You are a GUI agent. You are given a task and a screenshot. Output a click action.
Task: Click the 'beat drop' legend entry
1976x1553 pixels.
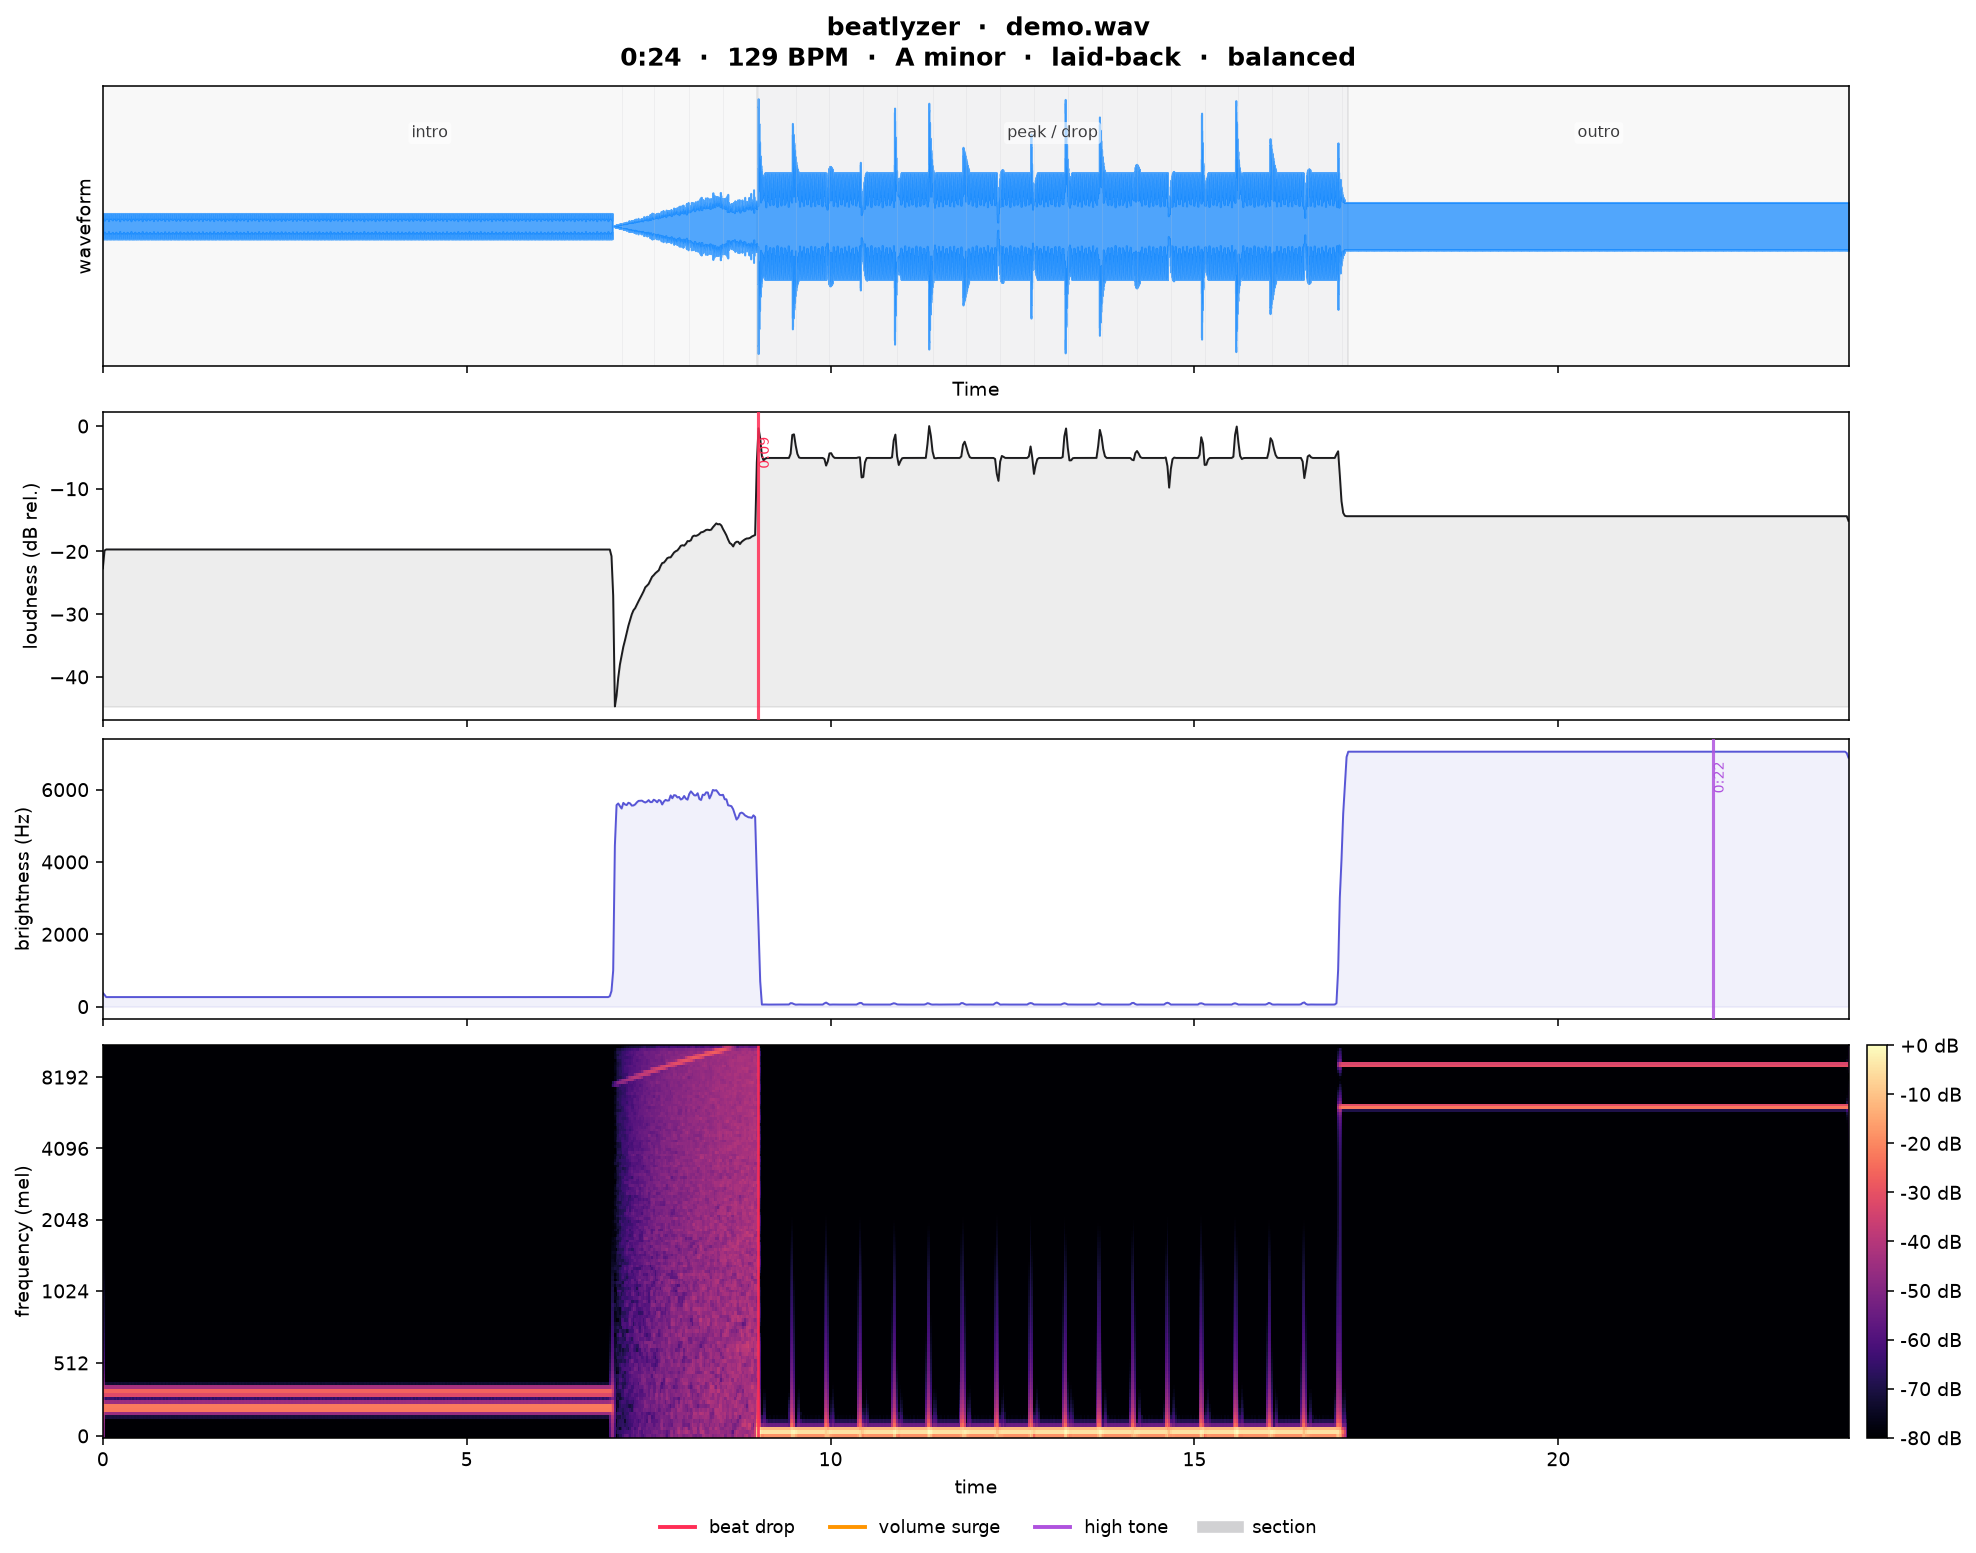click(727, 1527)
